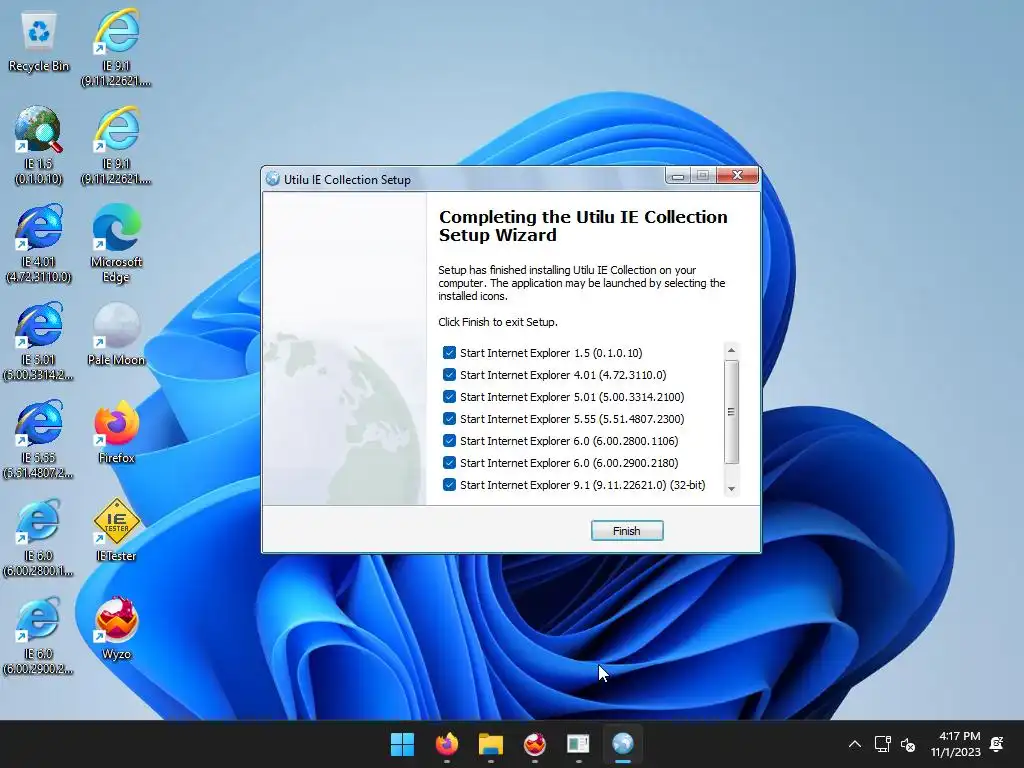The image size is (1024, 768).
Task: Open the document-style app in the taskbar
Action: tap(579, 744)
